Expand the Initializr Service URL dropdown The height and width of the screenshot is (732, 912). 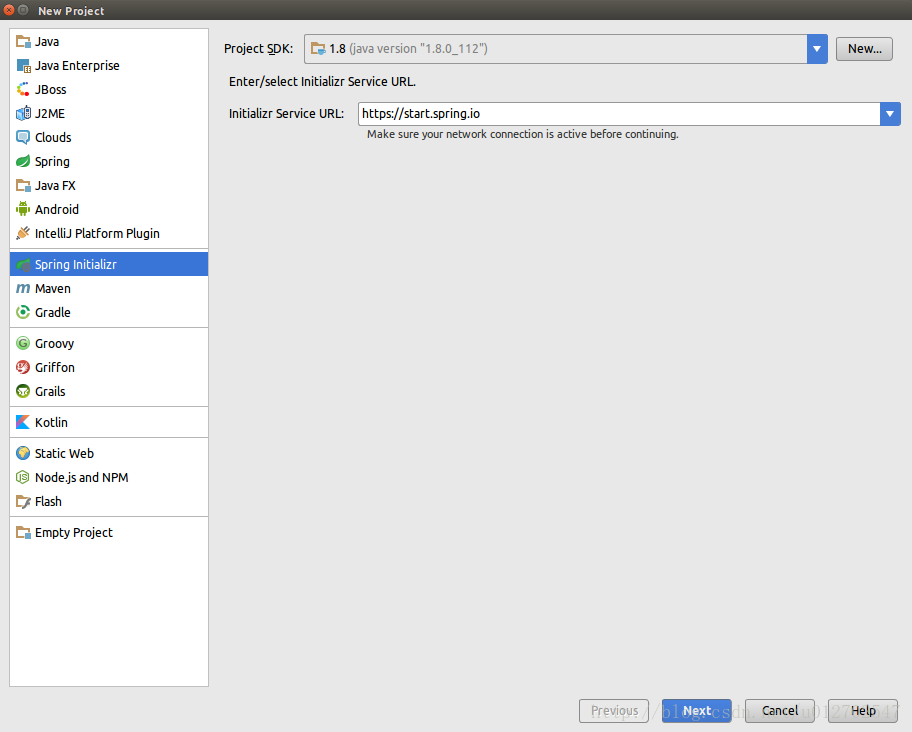(890, 114)
